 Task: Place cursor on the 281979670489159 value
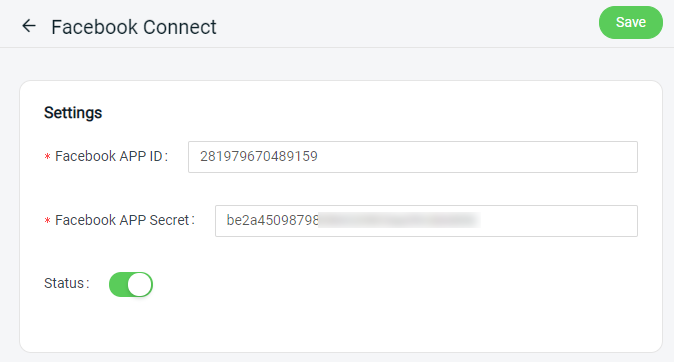[x=259, y=156]
